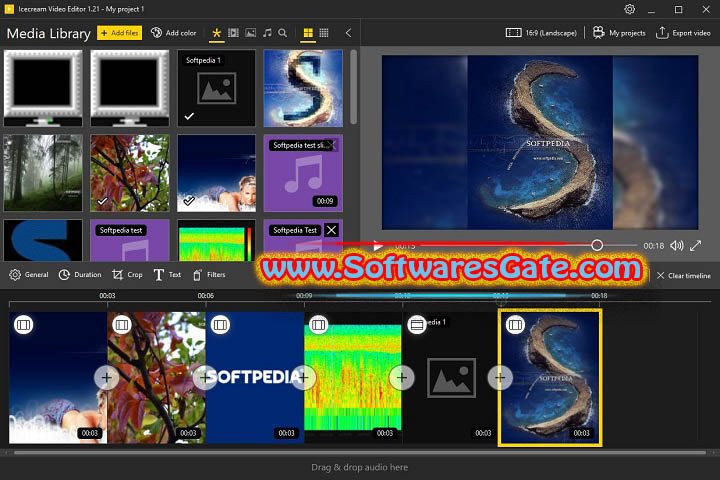
Task: Click the video preview image
Action: click(x=540, y=142)
